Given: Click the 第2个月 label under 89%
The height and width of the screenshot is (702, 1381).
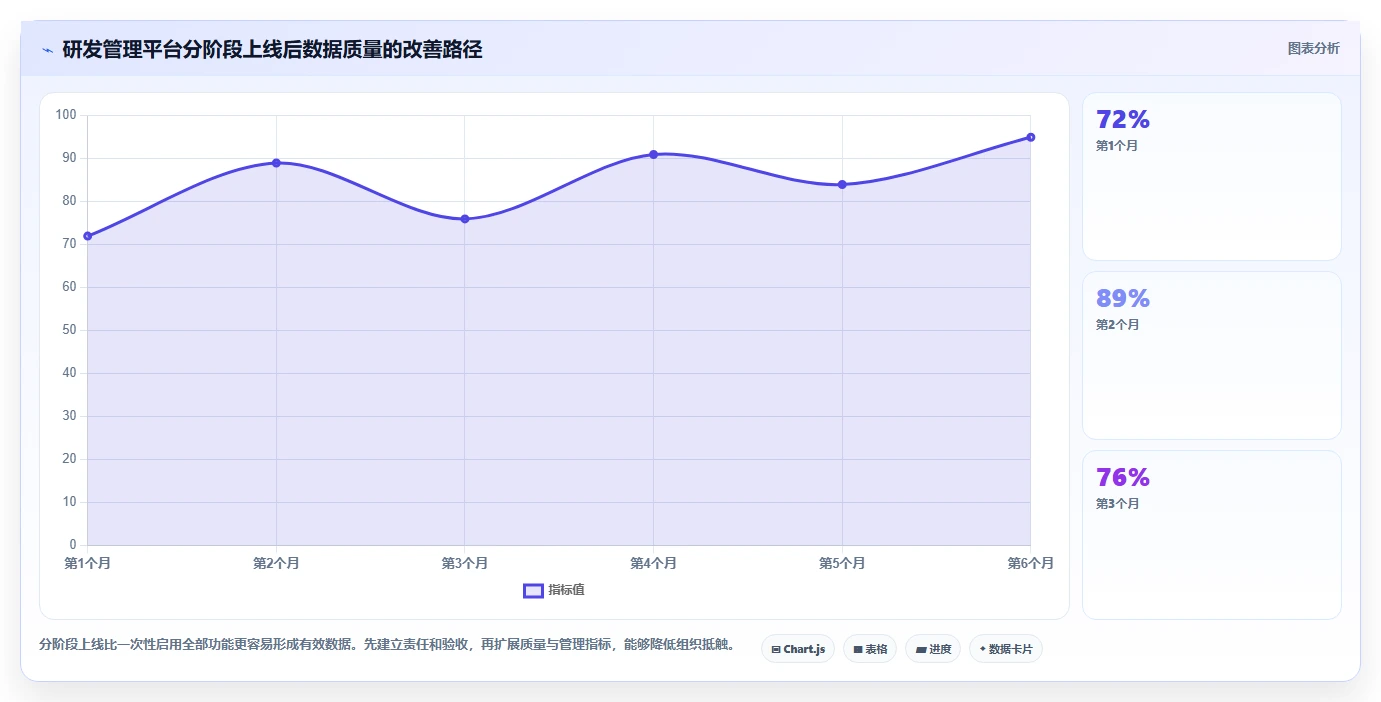Looking at the screenshot, I should tap(1117, 325).
